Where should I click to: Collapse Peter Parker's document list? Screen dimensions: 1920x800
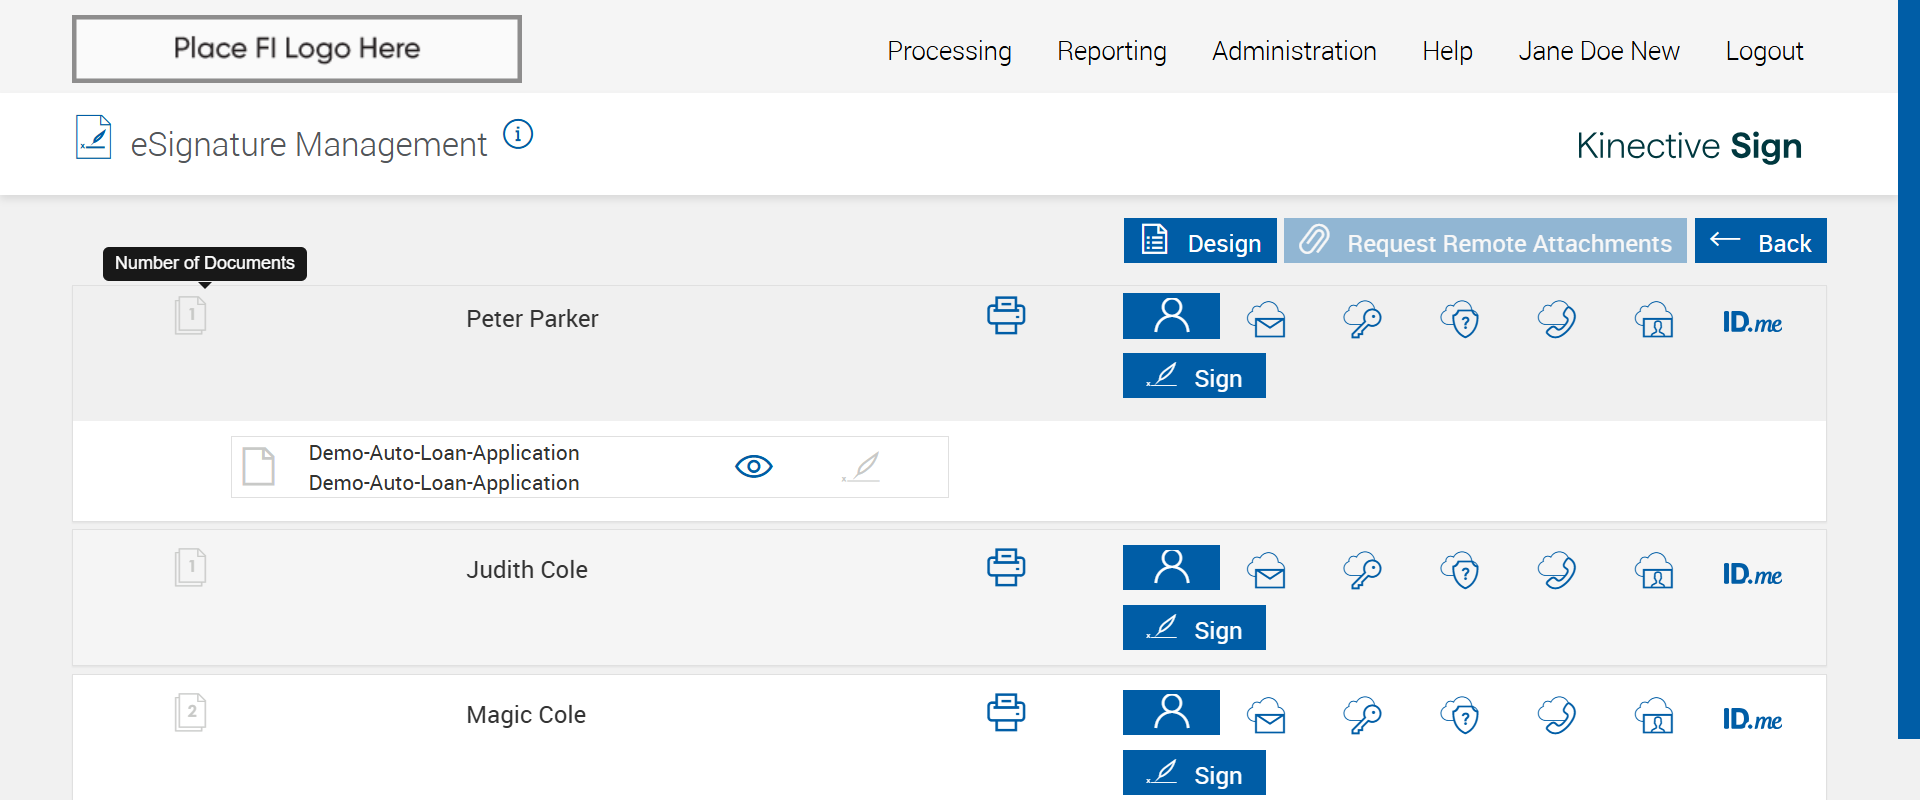coord(190,316)
